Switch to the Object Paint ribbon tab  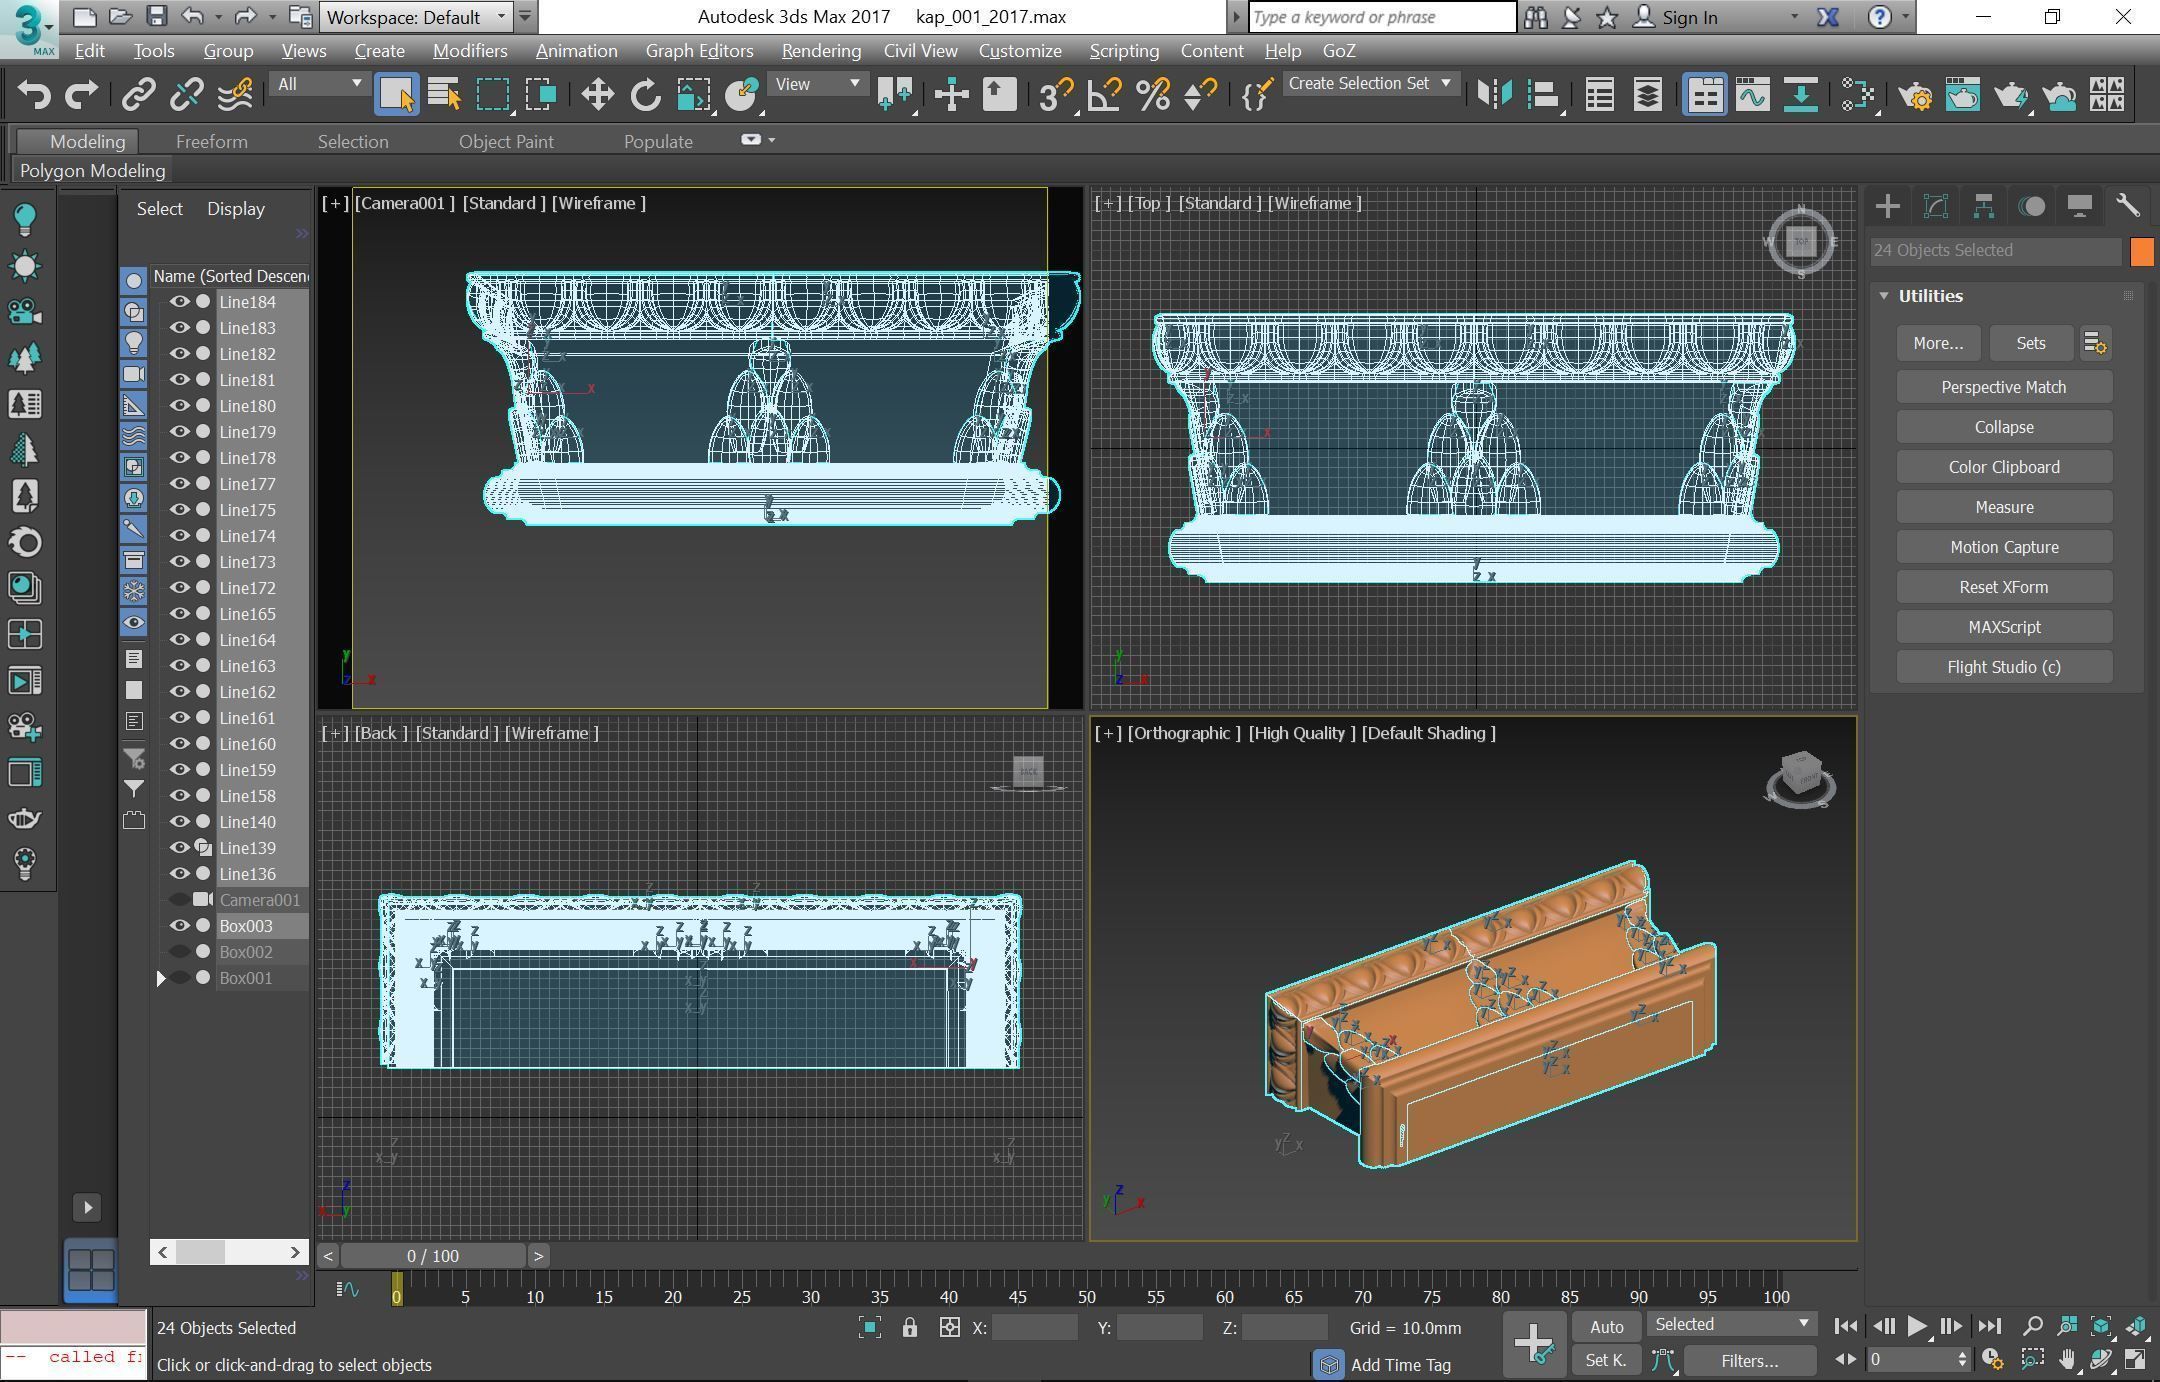point(506,141)
